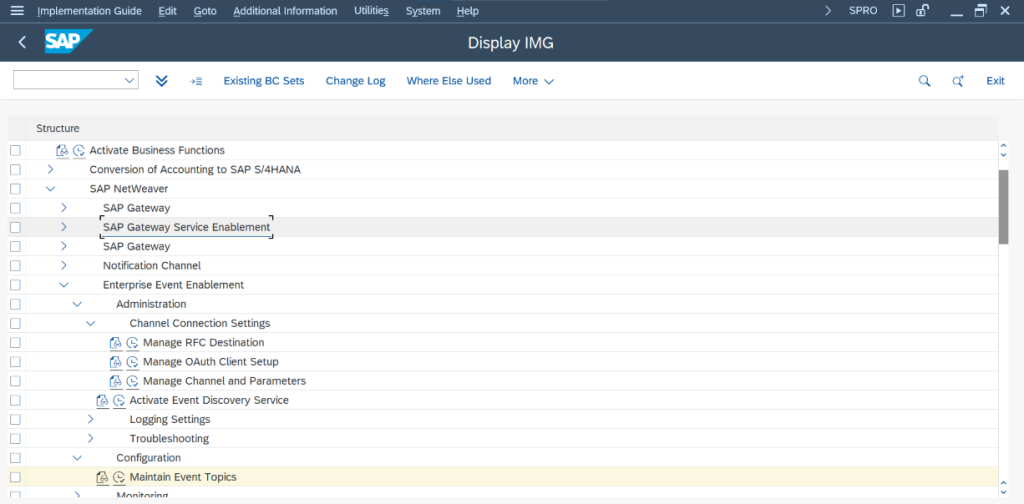
Task: Open documentation icon for Activate Event Discovery Service
Action: (x=103, y=400)
